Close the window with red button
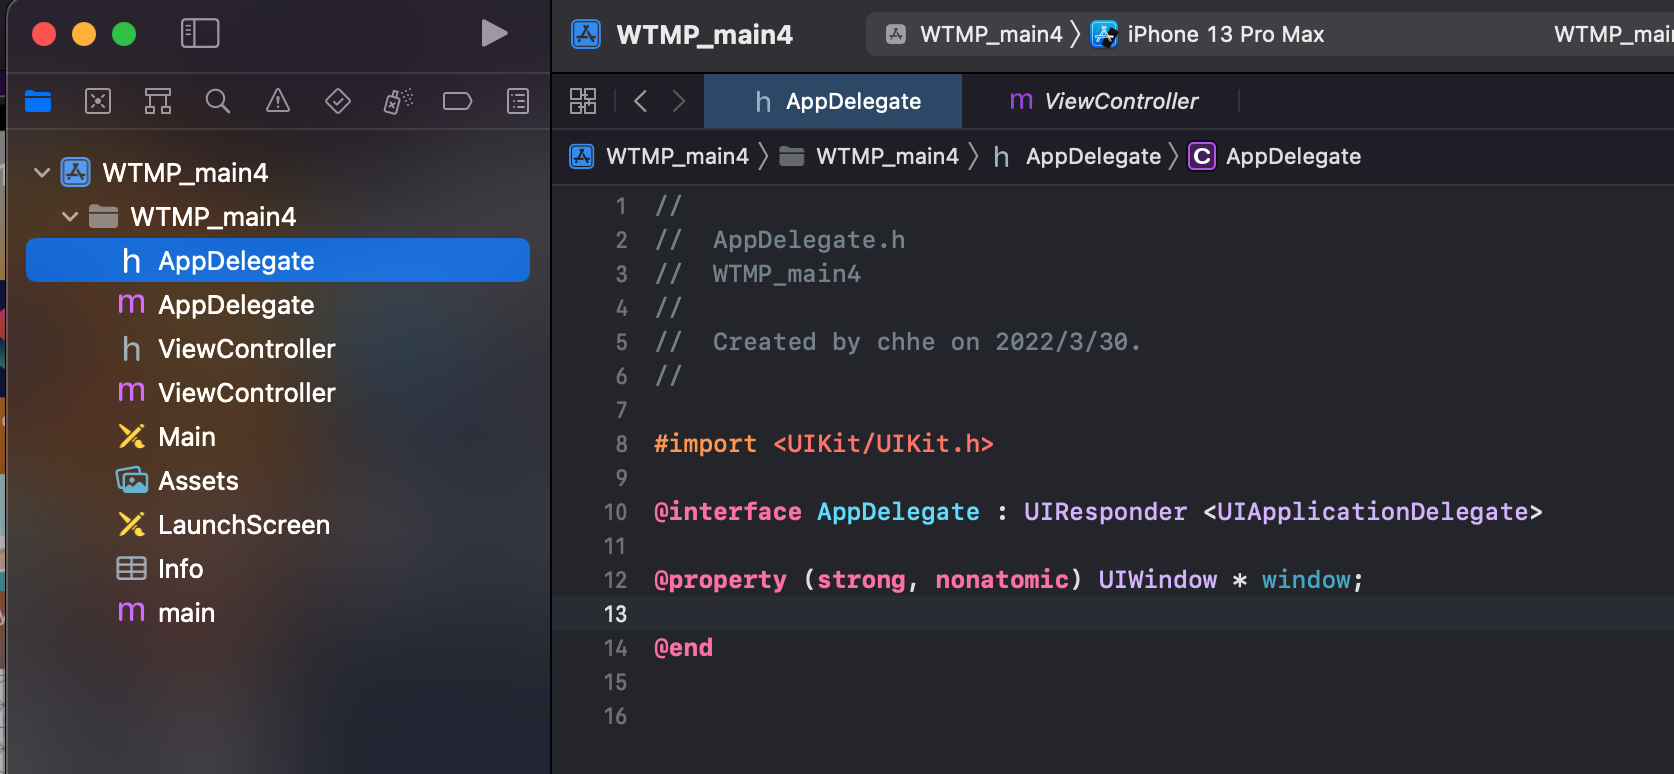Screen dimensions: 1674x774 pyautogui.click(x=44, y=34)
